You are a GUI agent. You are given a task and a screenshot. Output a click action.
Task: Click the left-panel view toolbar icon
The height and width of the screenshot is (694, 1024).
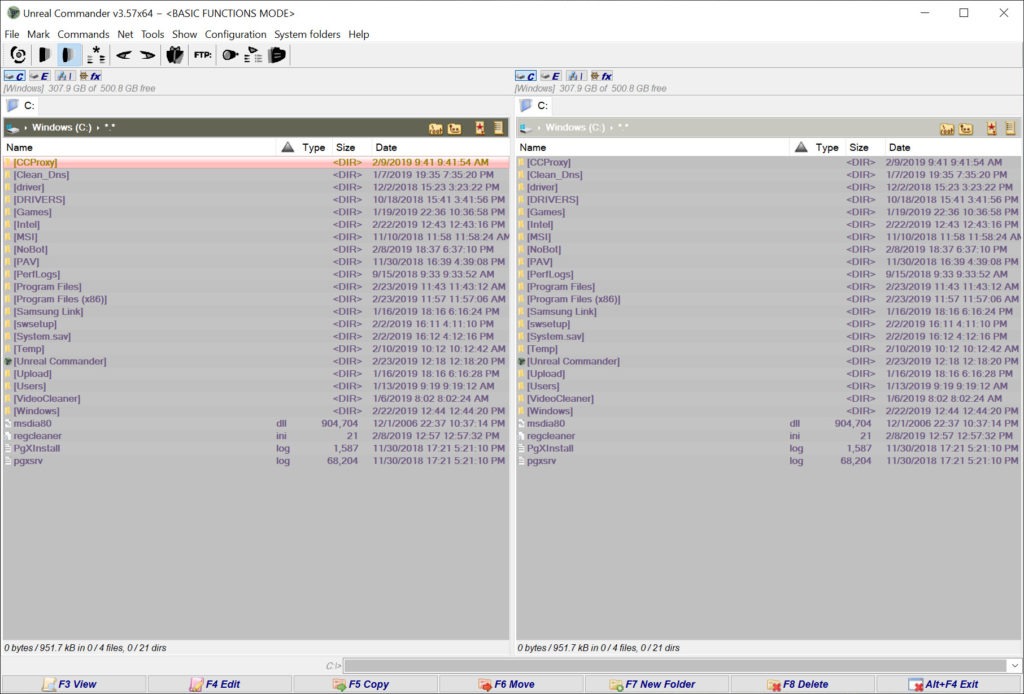pyautogui.click(x=44, y=55)
